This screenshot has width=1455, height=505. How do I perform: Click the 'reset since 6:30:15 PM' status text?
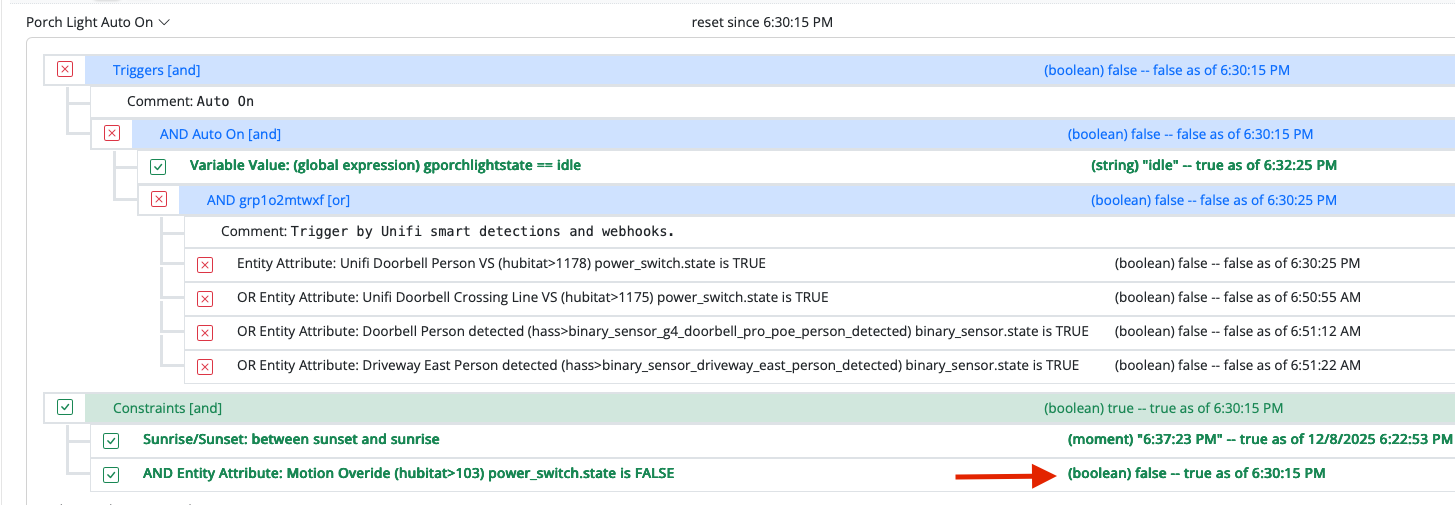coord(762,21)
